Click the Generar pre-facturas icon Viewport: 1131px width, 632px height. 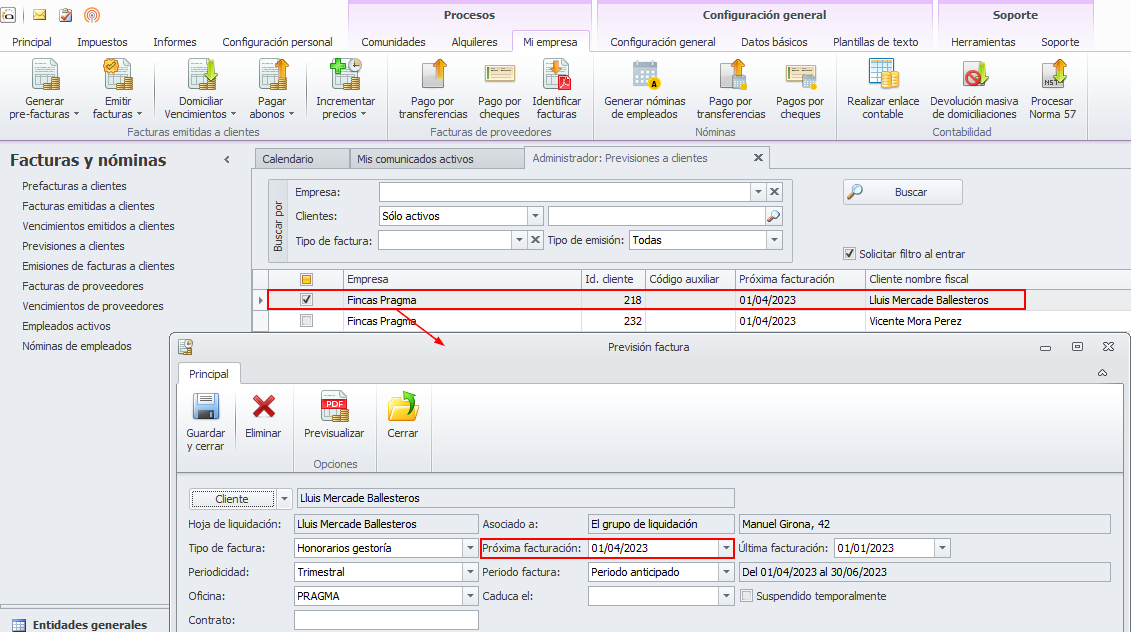click(44, 77)
